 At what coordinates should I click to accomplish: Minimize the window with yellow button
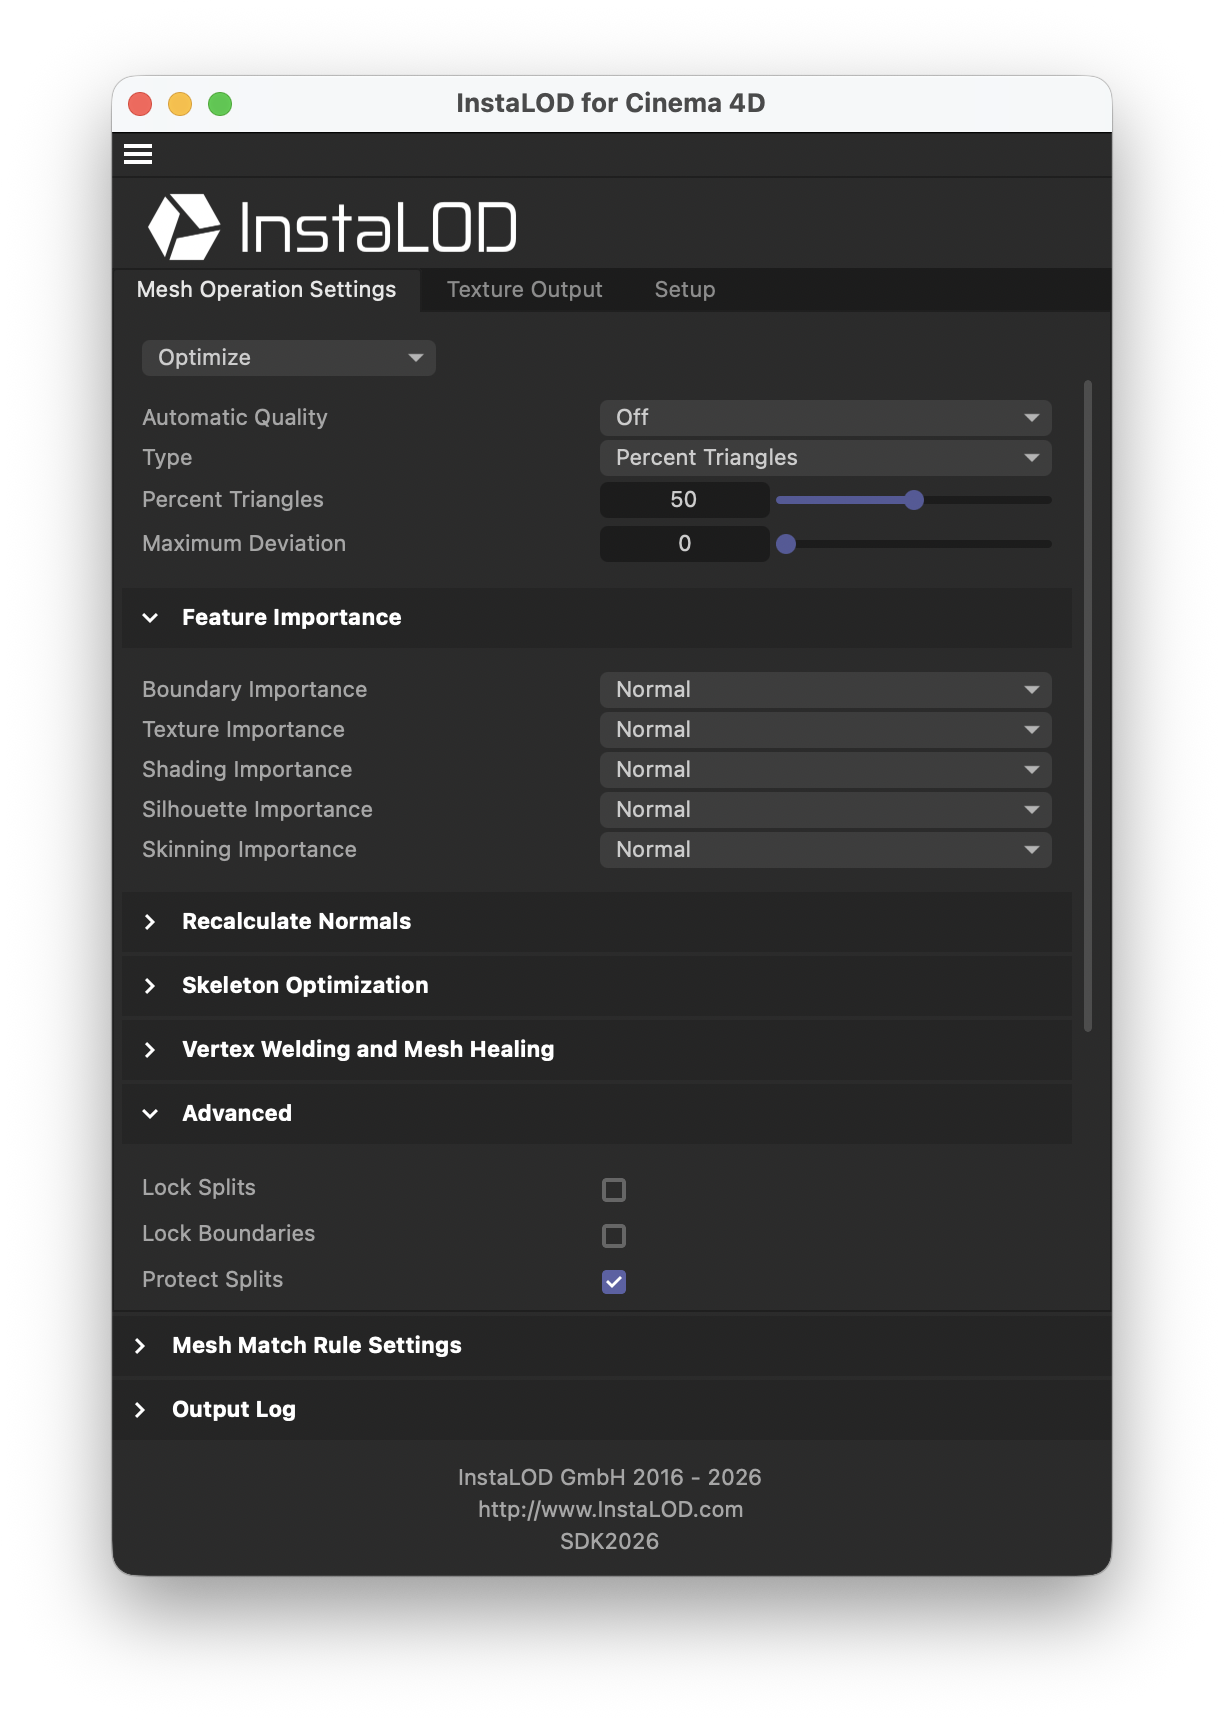(180, 104)
